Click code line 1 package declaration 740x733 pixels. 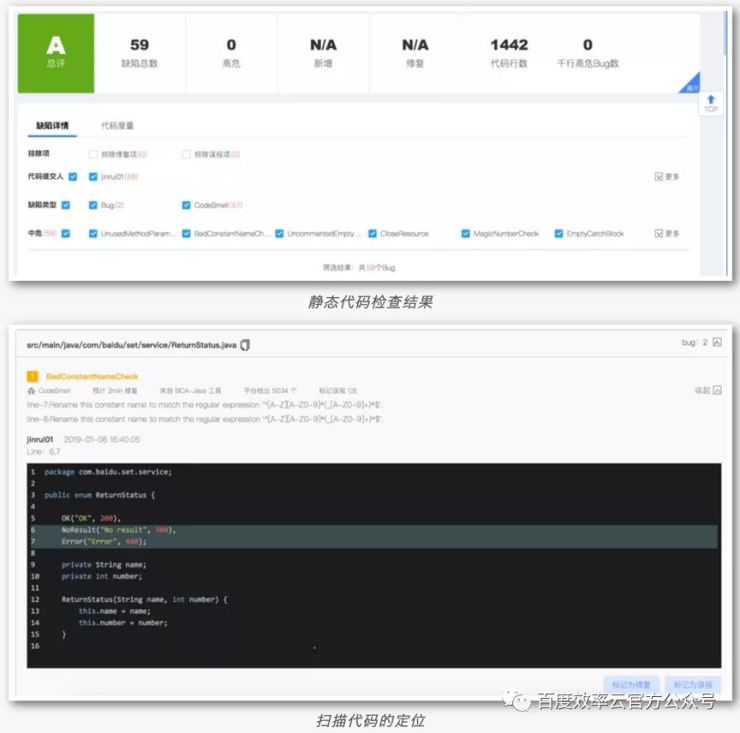108,472
